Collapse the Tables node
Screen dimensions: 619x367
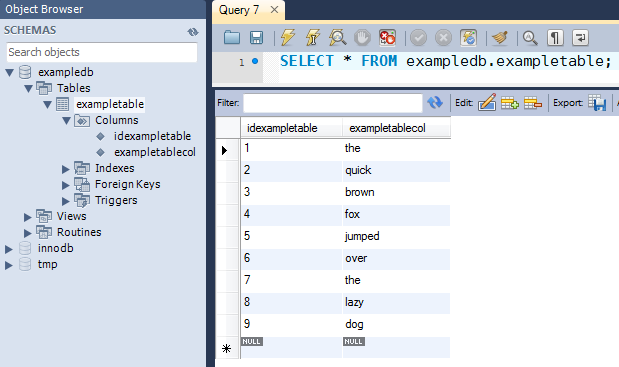[28, 88]
